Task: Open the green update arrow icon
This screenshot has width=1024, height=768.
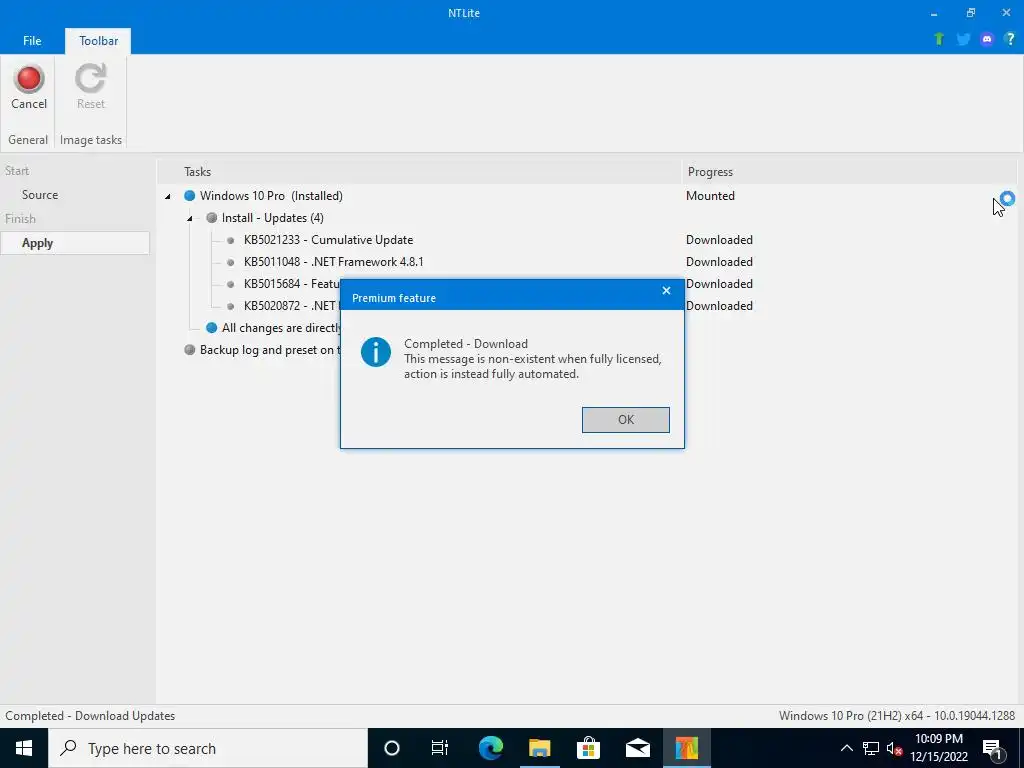Action: (x=939, y=39)
